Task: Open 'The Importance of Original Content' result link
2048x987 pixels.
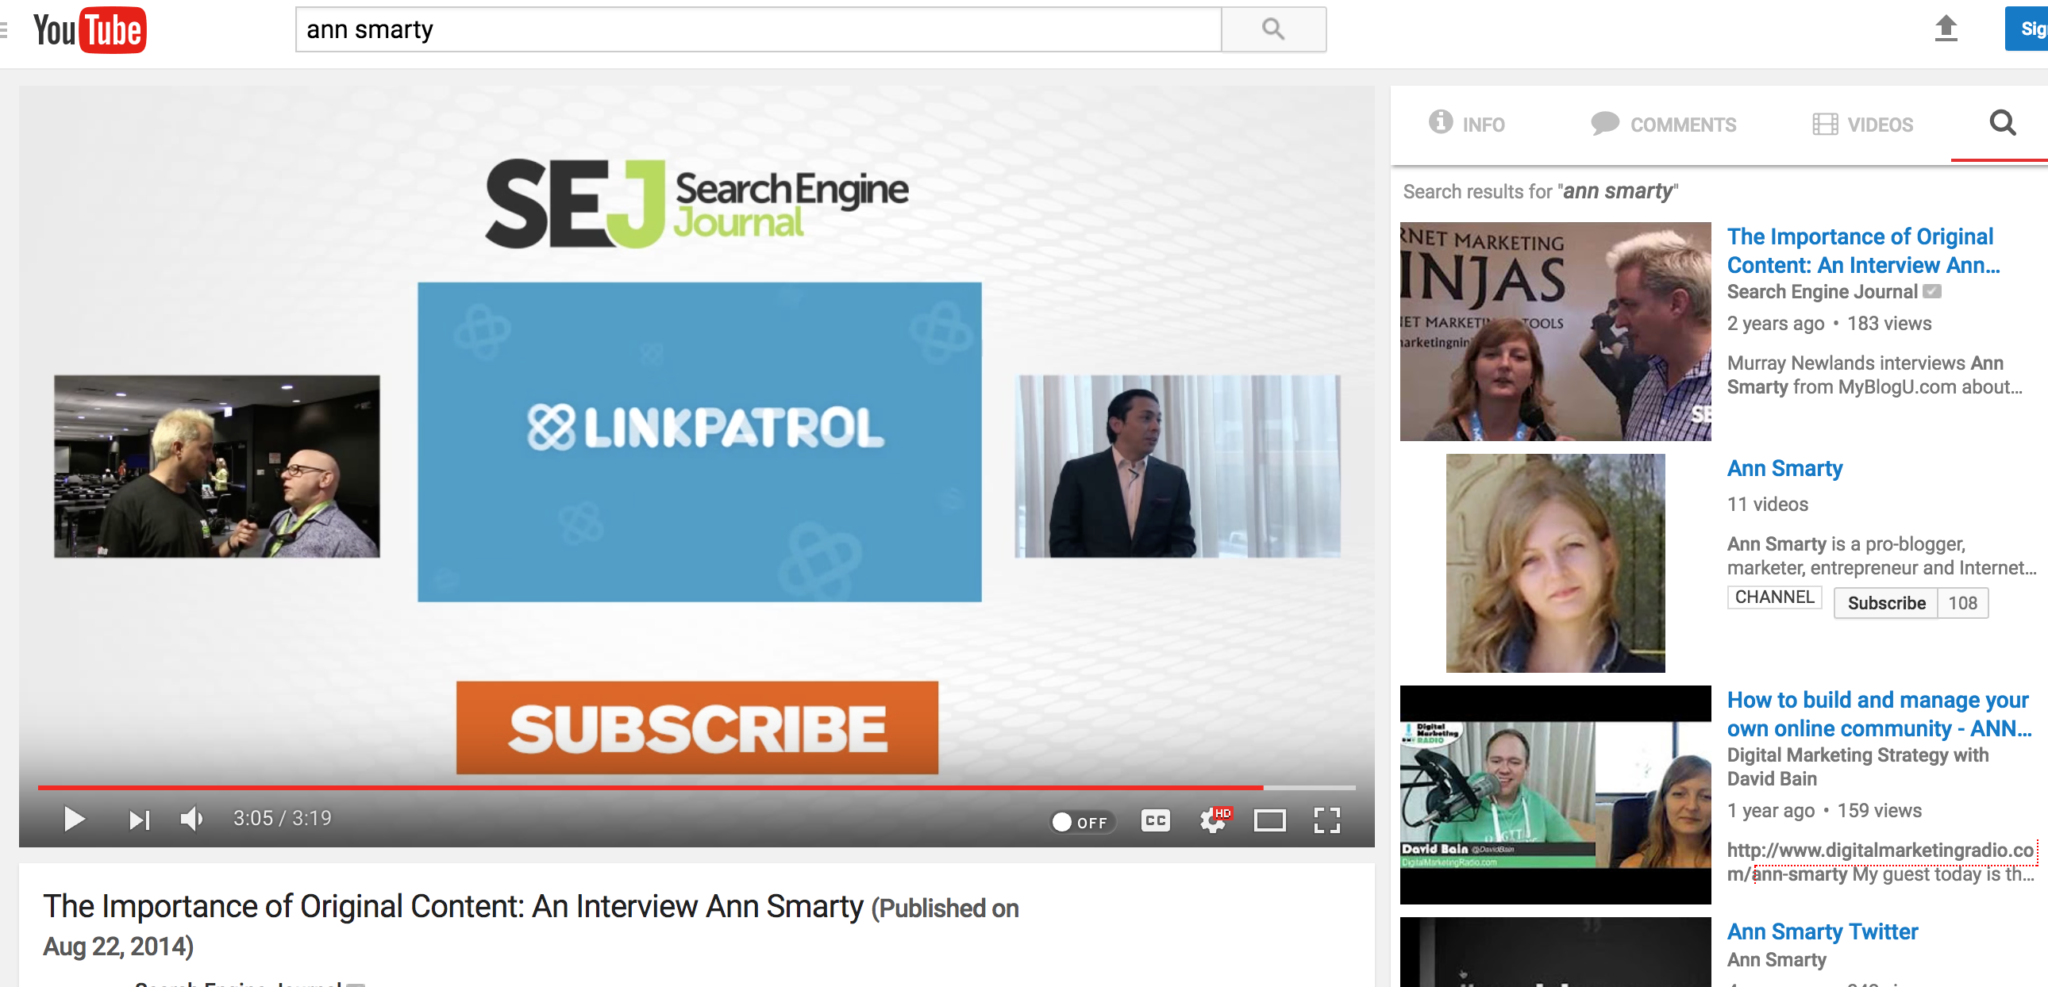Action: point(1863,251)
